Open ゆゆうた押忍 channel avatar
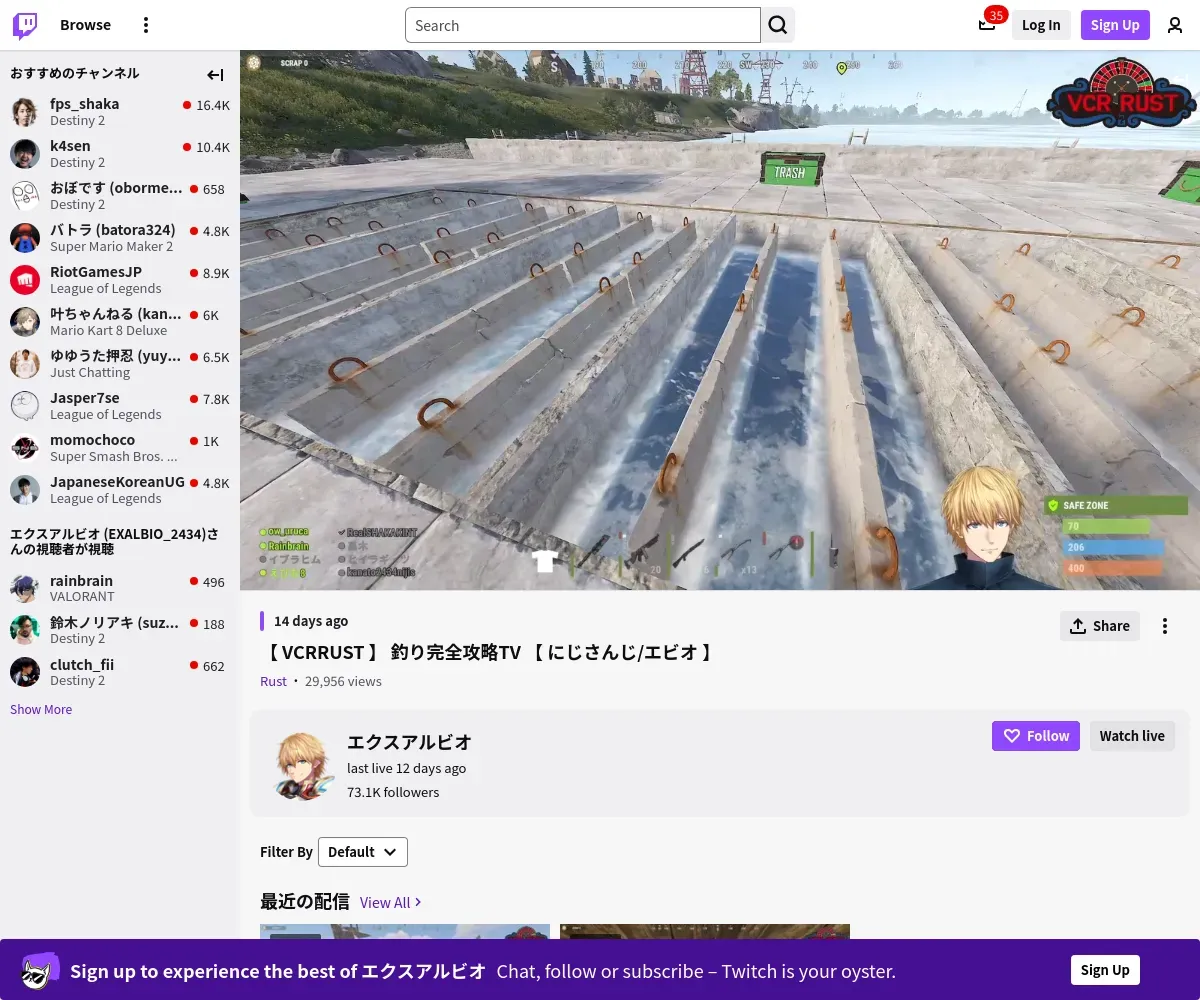The width and height of the screenshot is (1200, 1000). (25, 363)
